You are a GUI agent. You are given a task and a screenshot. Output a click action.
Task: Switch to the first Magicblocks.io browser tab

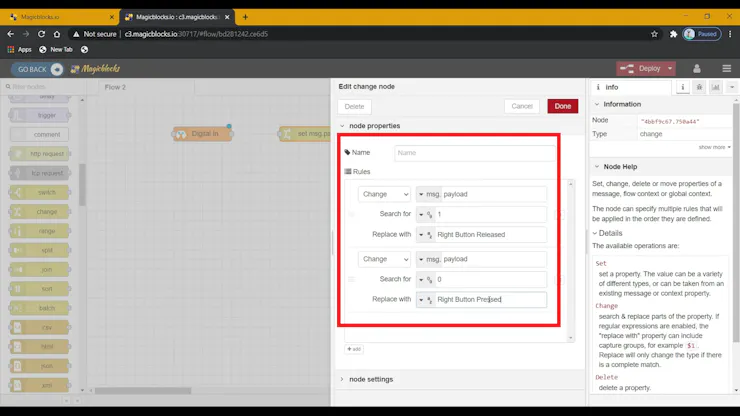point(59,17)
